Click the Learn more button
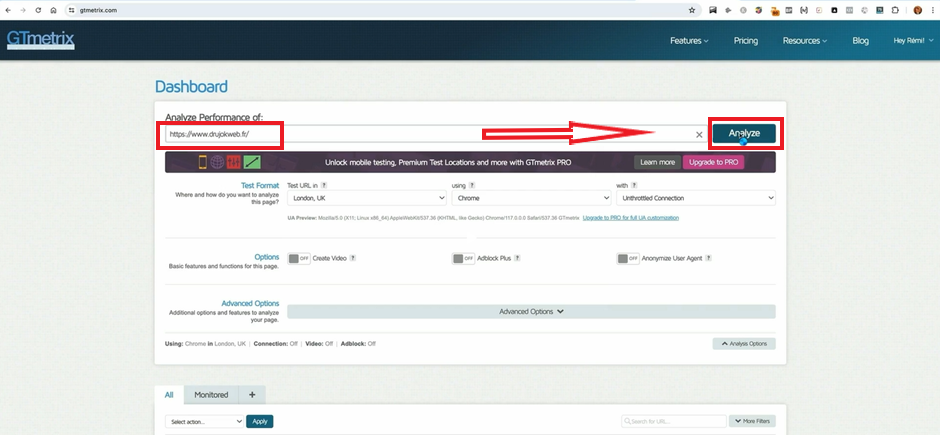This screenshot has width=940, height=435. pyautogui.click(x=658, y=162)
